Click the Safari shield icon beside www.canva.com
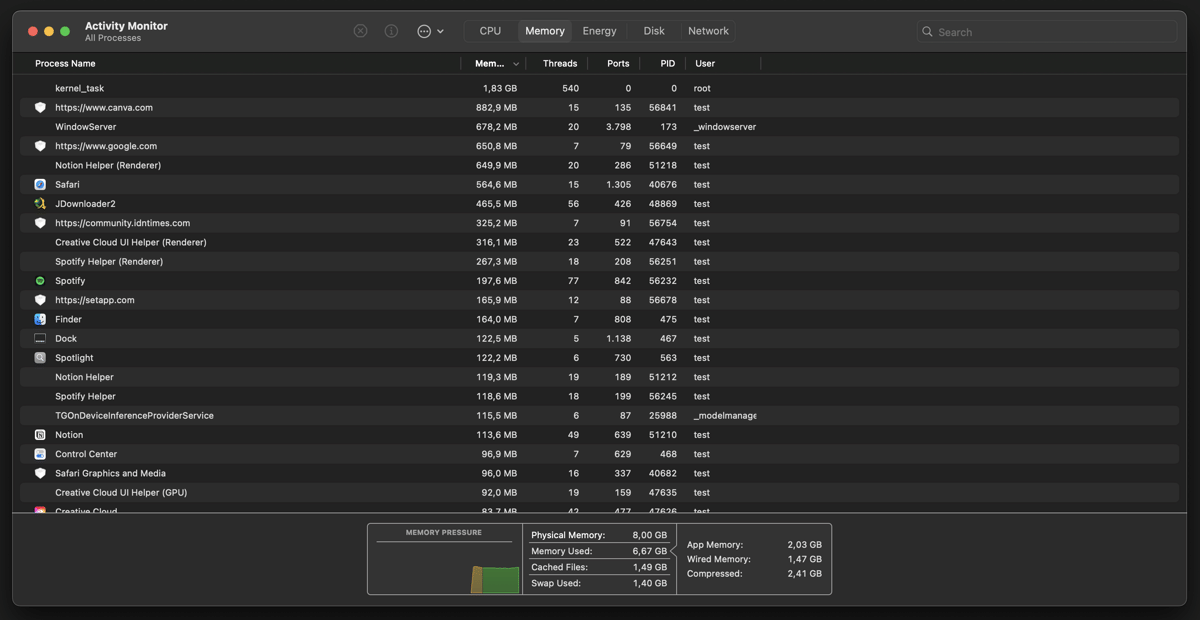This screenshot has height=620, width=1200. click(40, 107)
